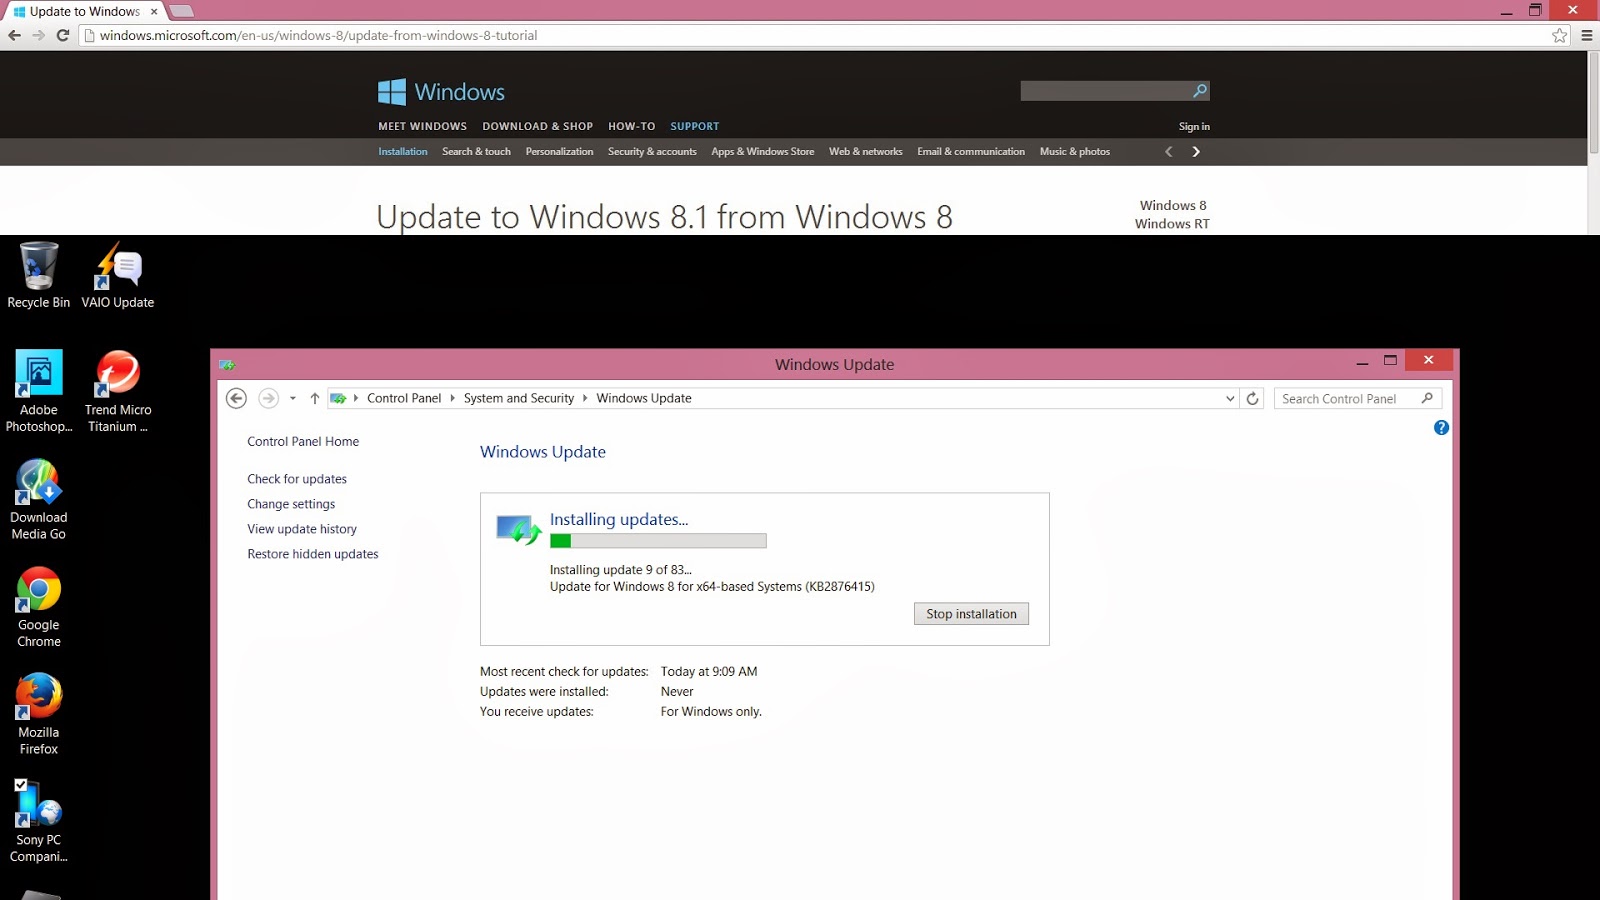This screenshot has height=900, width=1600.
Task: Open a new Chrome tab
Action: (x=181, y=11)
